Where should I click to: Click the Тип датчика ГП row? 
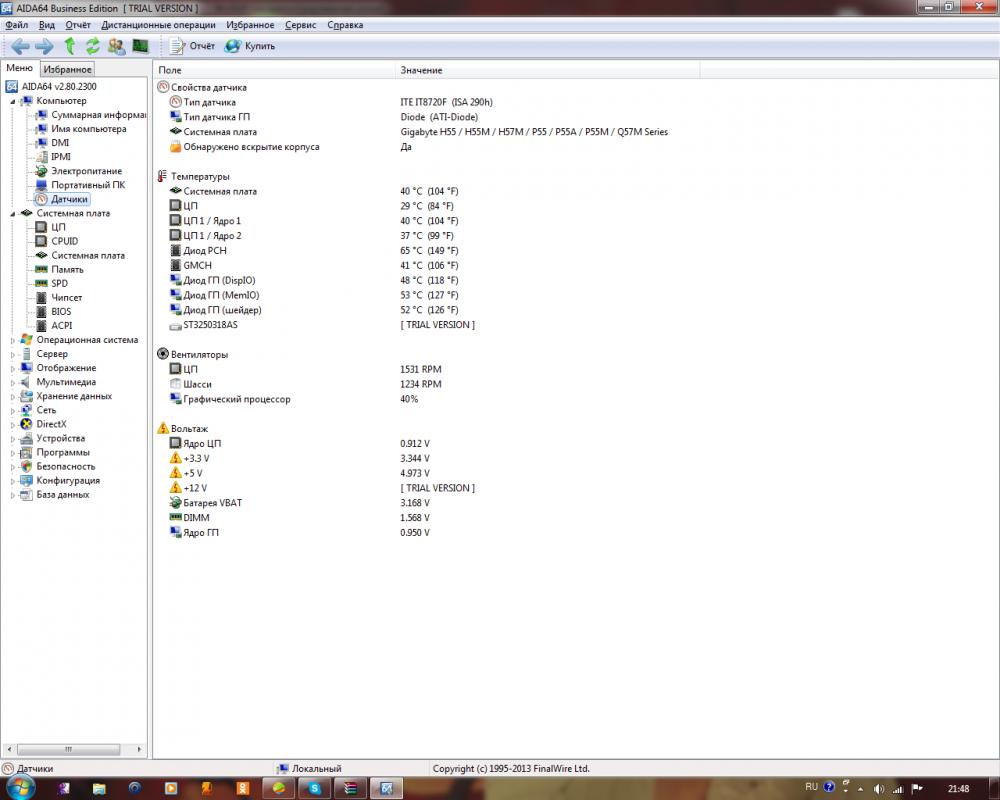[x=324, y=117]
